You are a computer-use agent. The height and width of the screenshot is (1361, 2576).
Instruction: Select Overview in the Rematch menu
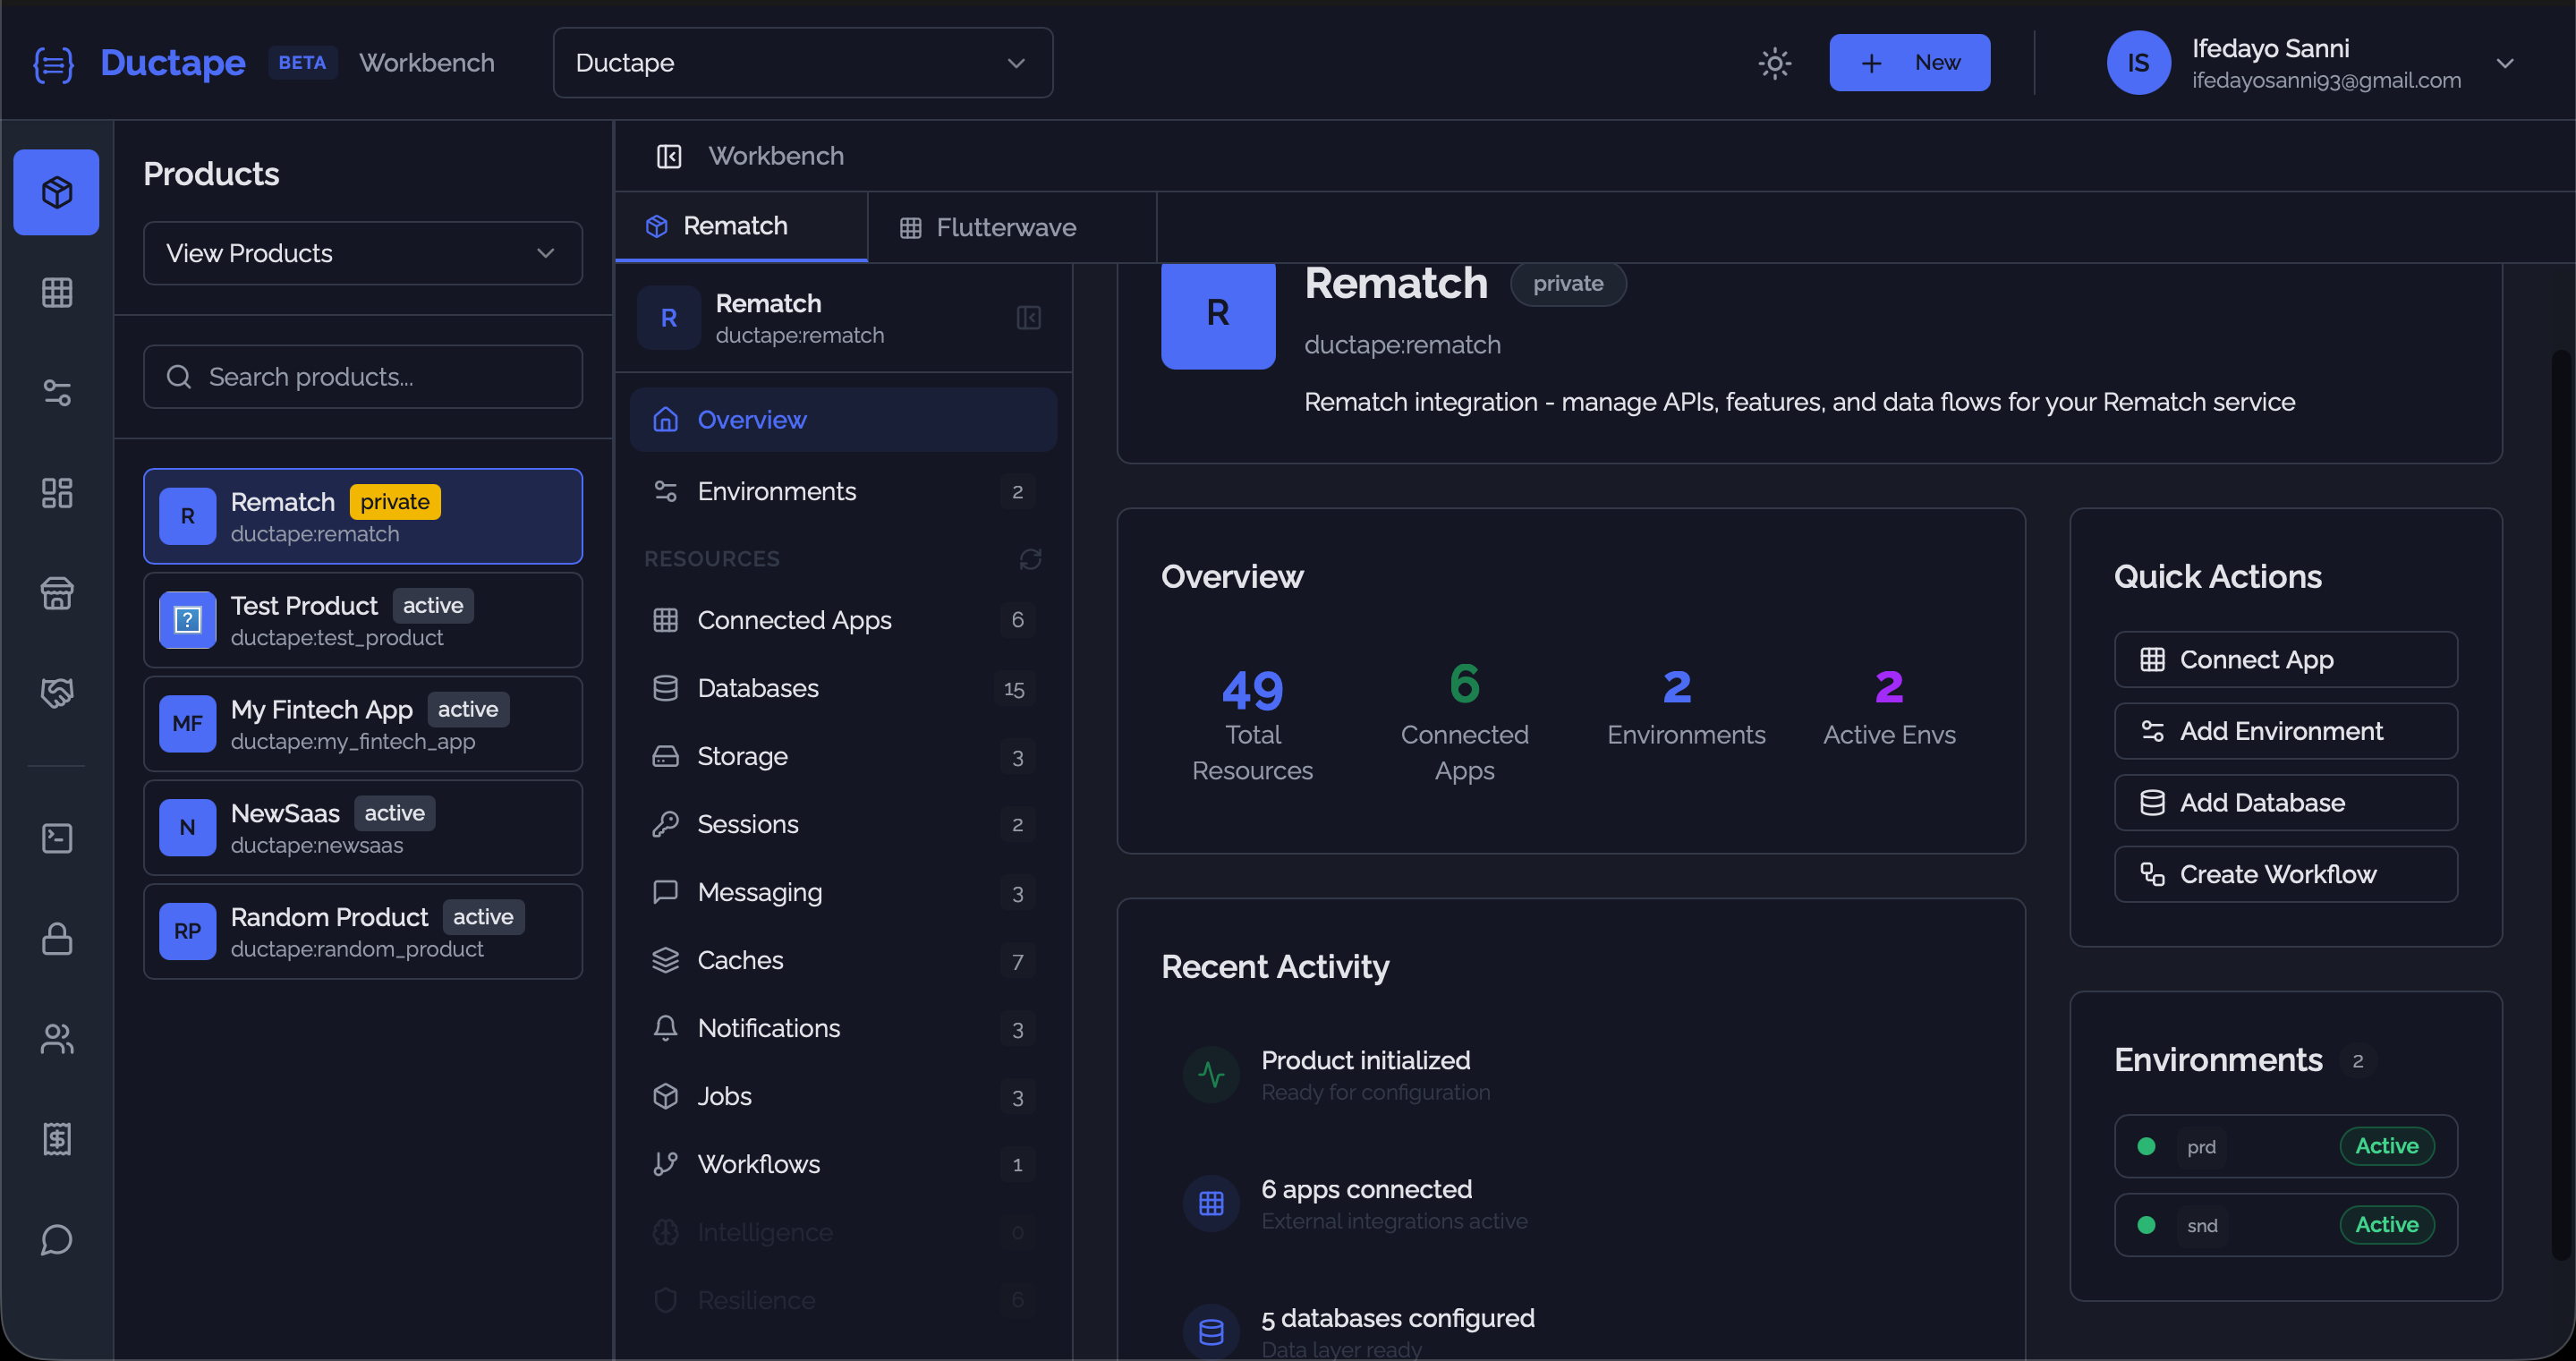[x=843, y=420]
